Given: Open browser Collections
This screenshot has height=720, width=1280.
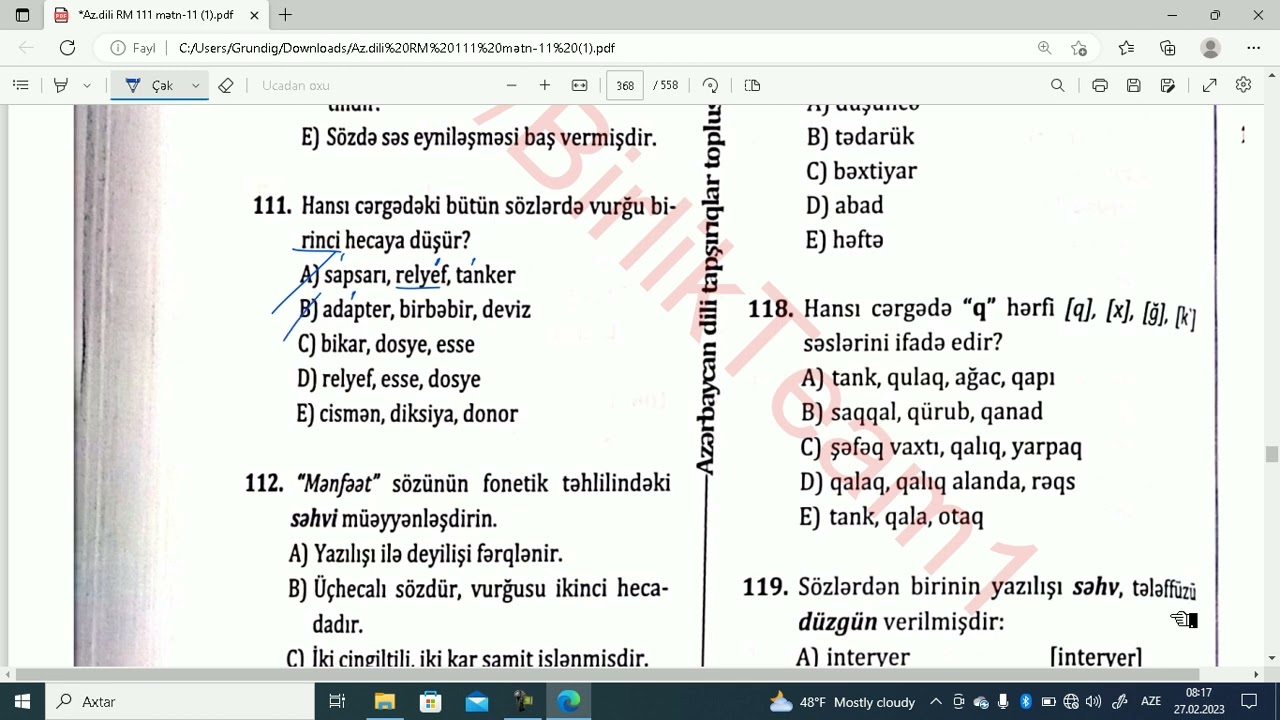Looking at the screenshot, I should 1168,48.
